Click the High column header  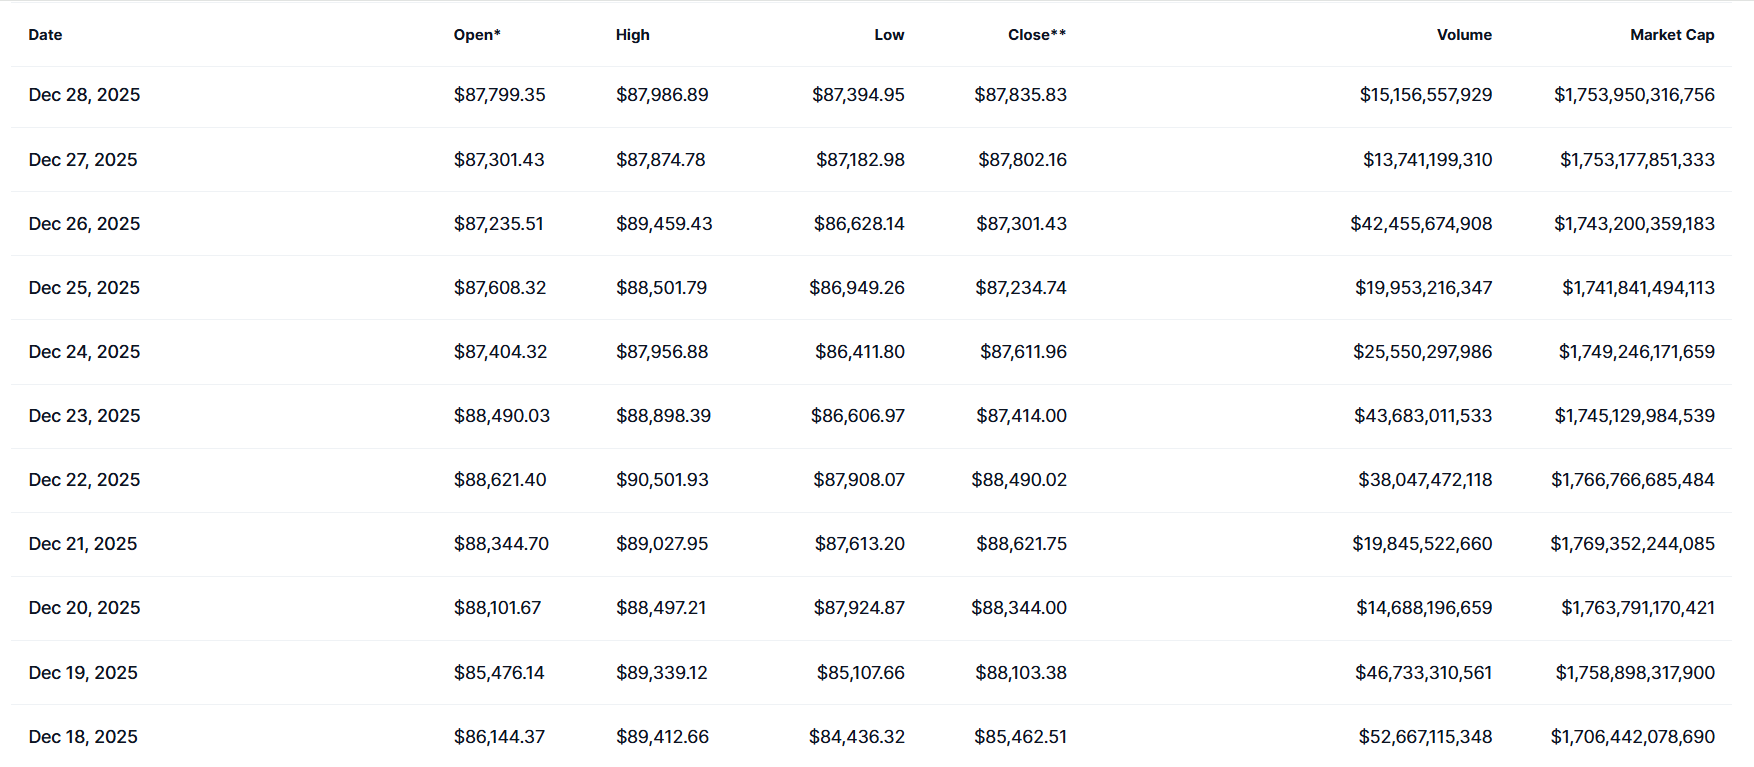632,35
